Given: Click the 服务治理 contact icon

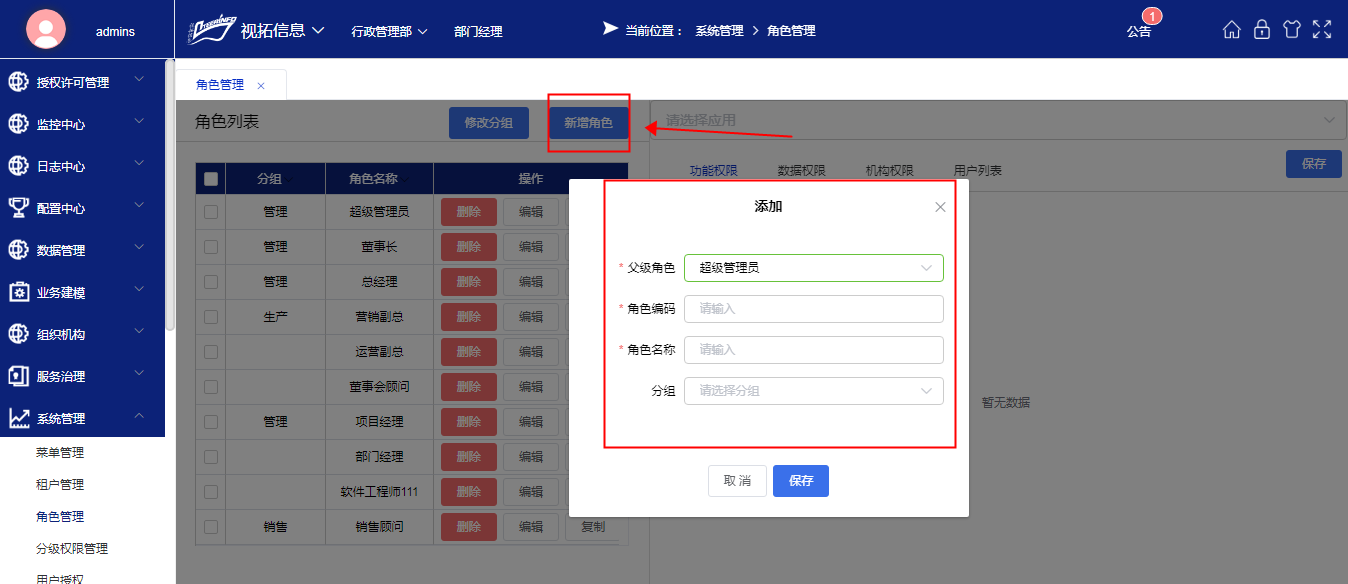Looking at the screenshot, I should 19,376.
